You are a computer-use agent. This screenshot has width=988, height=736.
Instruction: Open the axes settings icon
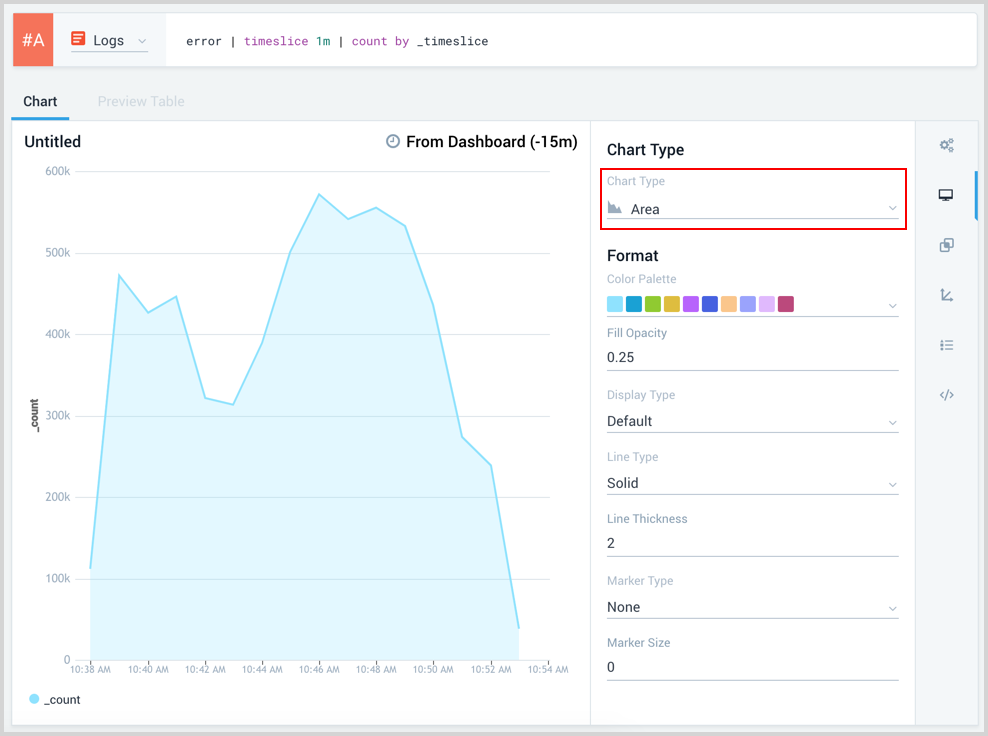pos(946,295)
